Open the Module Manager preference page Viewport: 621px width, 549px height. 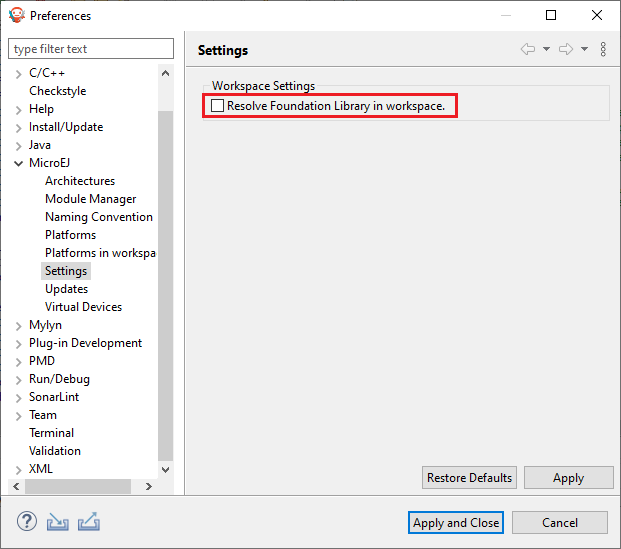[90, 199]
